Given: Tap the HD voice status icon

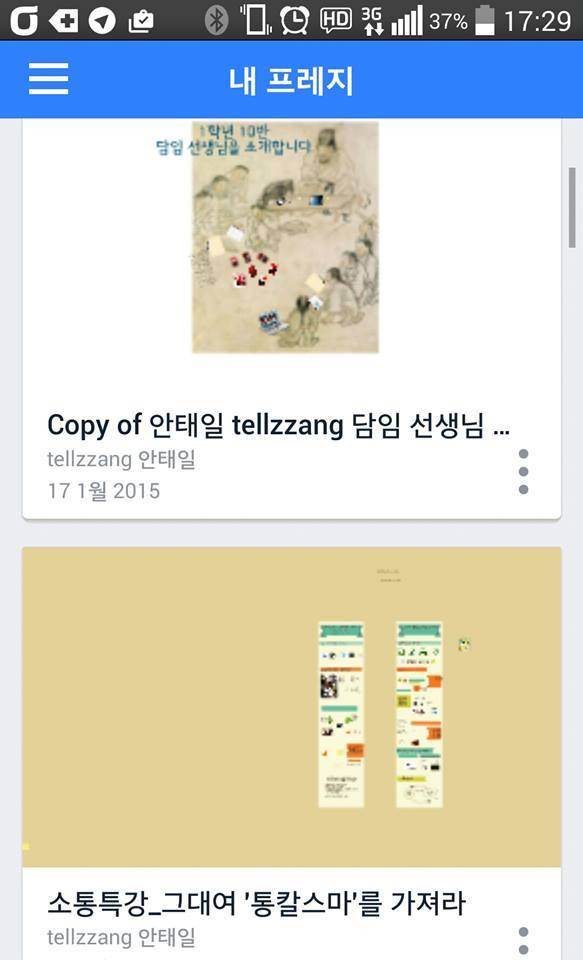Looking at the screenshot, I should [336, 20].
